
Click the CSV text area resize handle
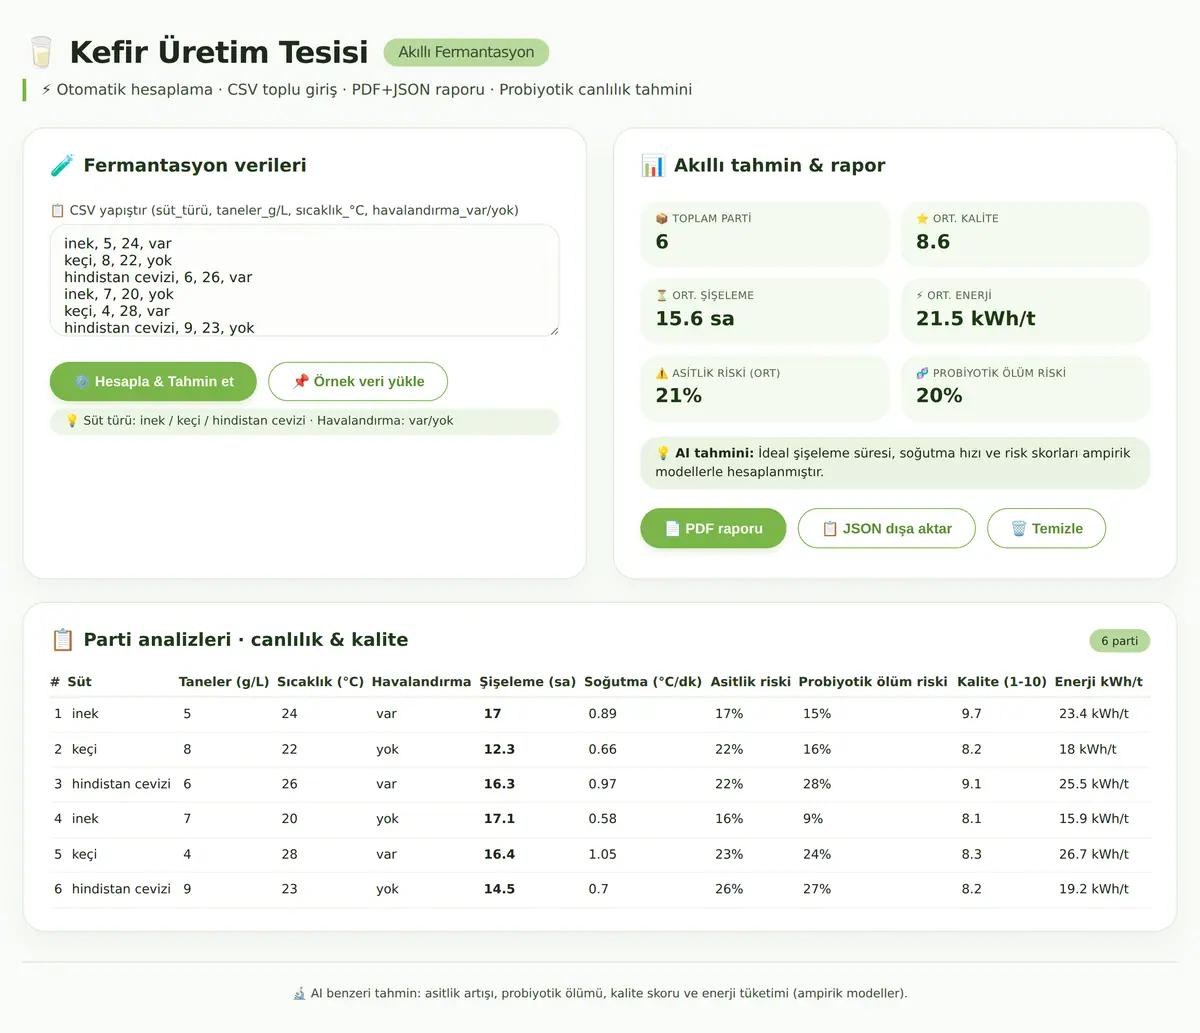coord(553,330)
